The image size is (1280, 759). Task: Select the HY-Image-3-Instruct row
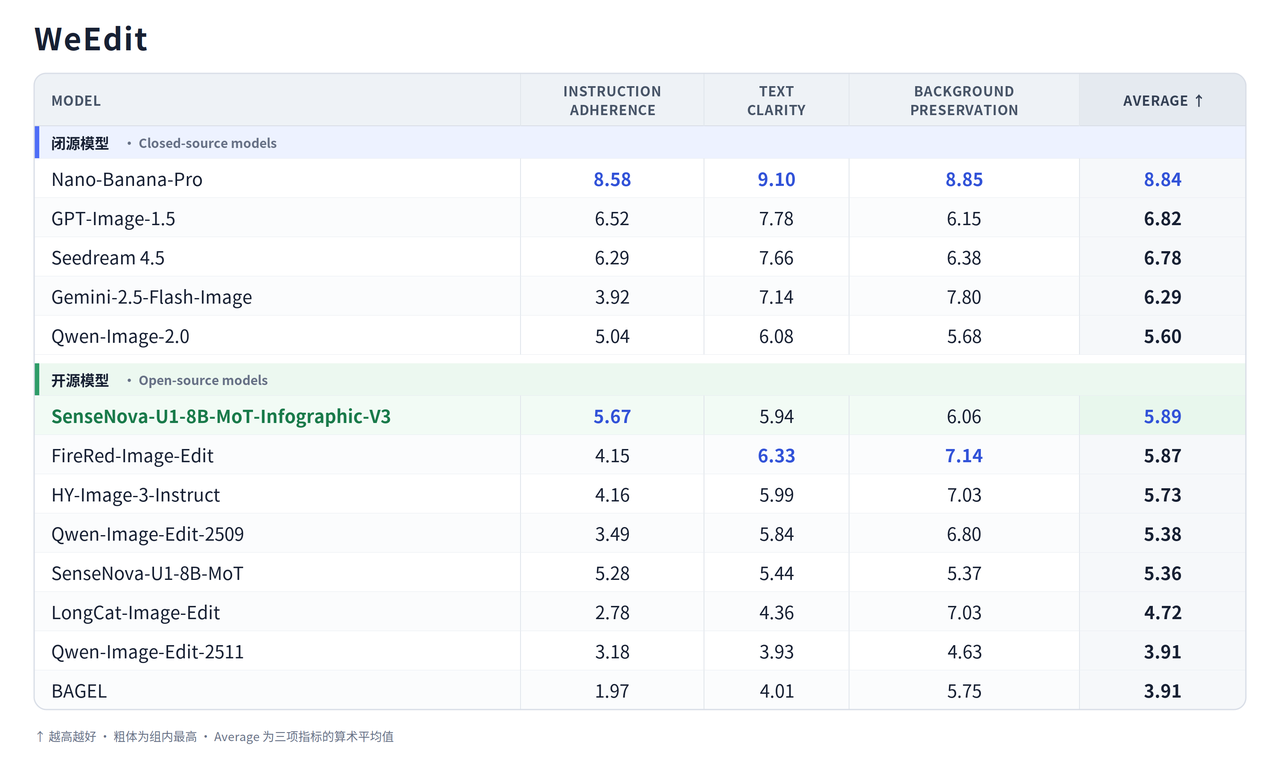click(x=640, y=494)
